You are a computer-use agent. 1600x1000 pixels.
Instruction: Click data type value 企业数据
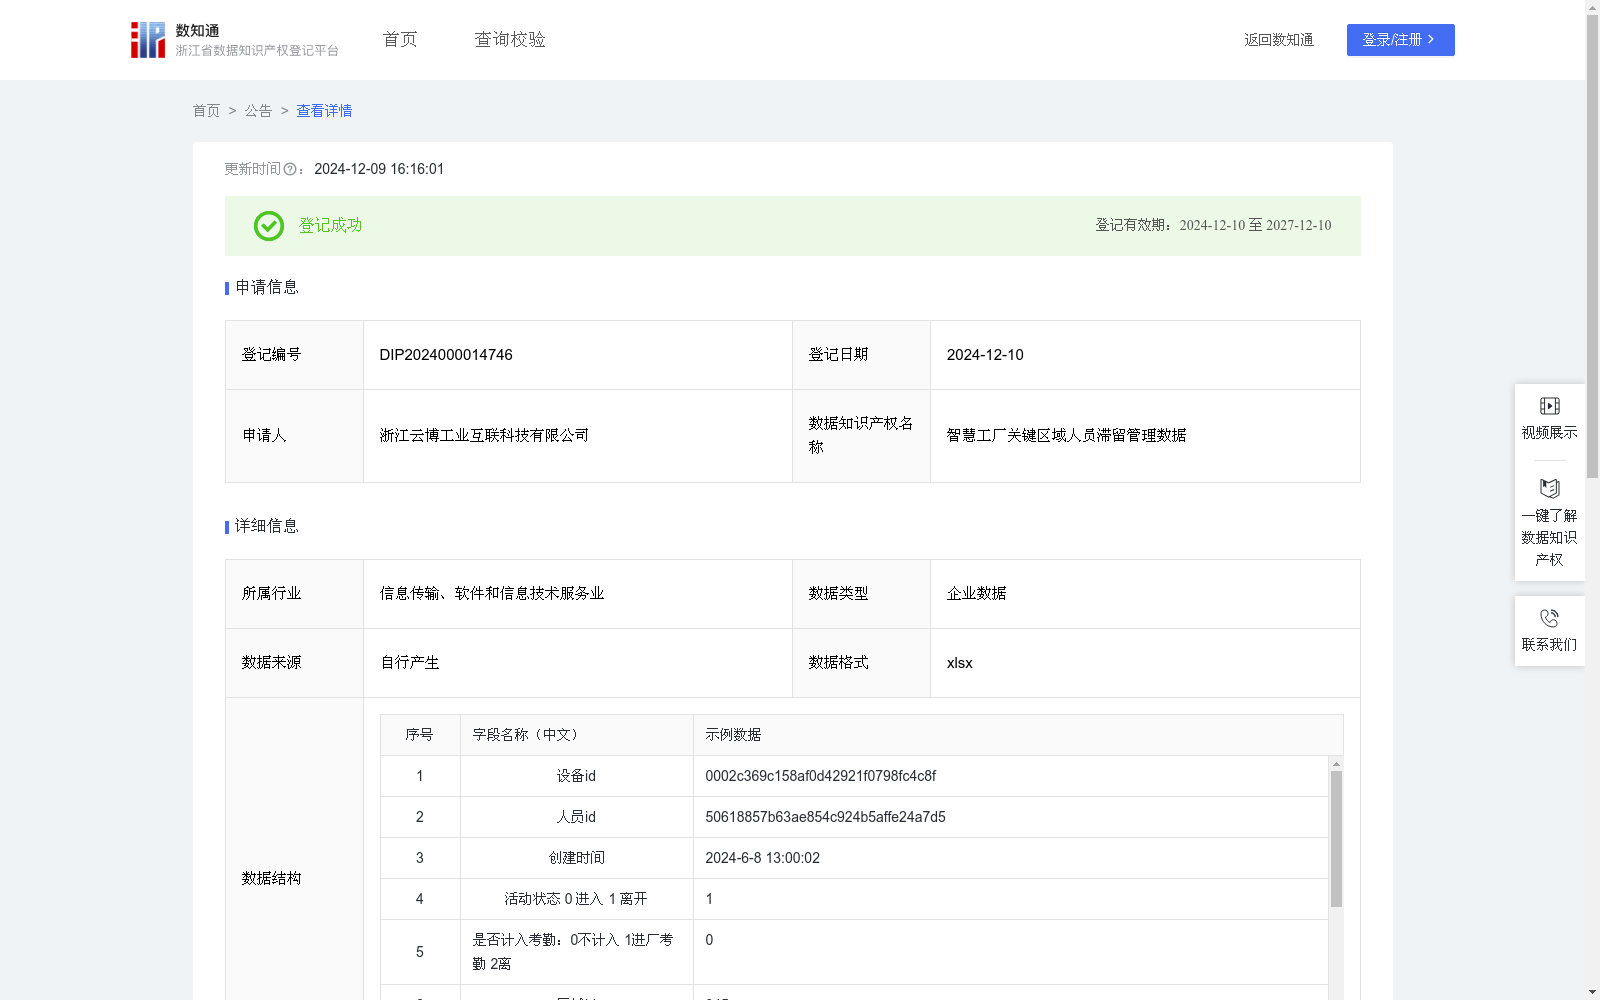click(976, 593)
